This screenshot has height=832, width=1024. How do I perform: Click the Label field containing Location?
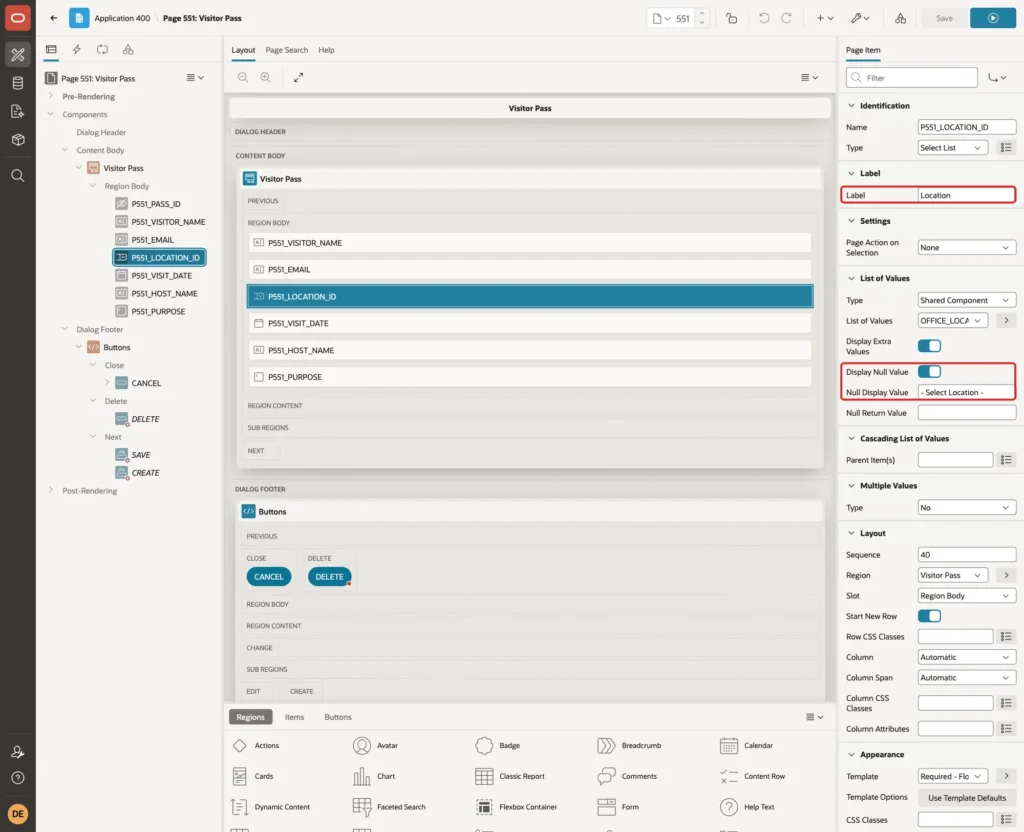967,195
